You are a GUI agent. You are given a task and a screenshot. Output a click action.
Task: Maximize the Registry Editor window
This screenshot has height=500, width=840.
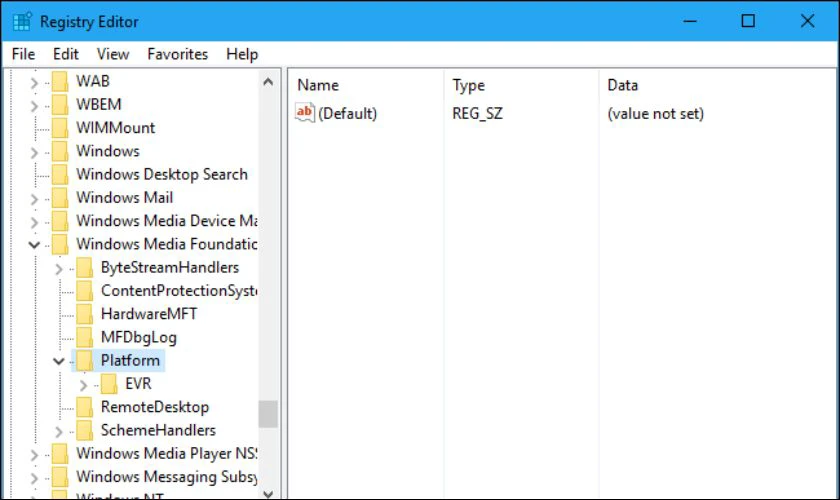click(748, 21)
